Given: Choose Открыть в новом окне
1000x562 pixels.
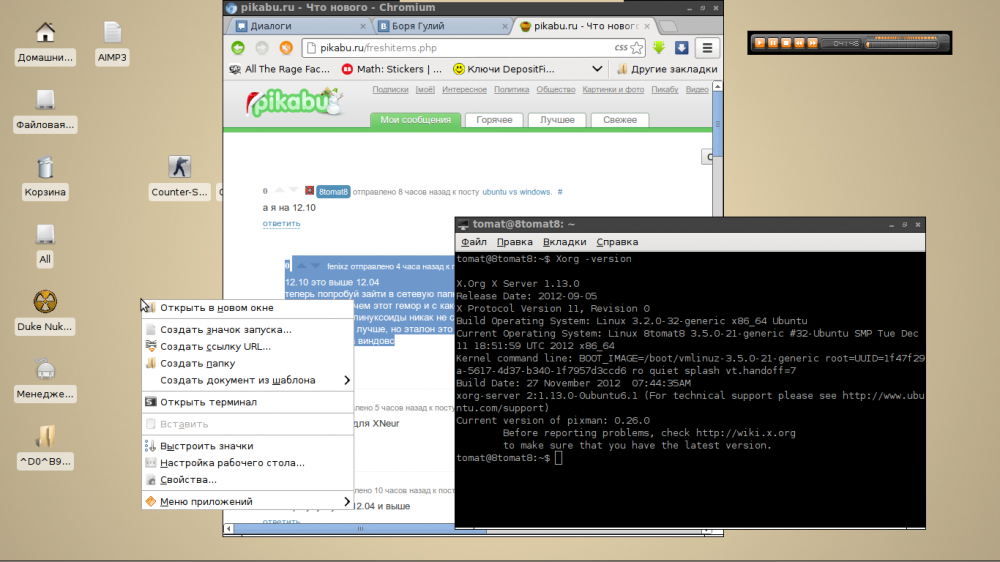Looking at the screenshot, I should [247, 307].
